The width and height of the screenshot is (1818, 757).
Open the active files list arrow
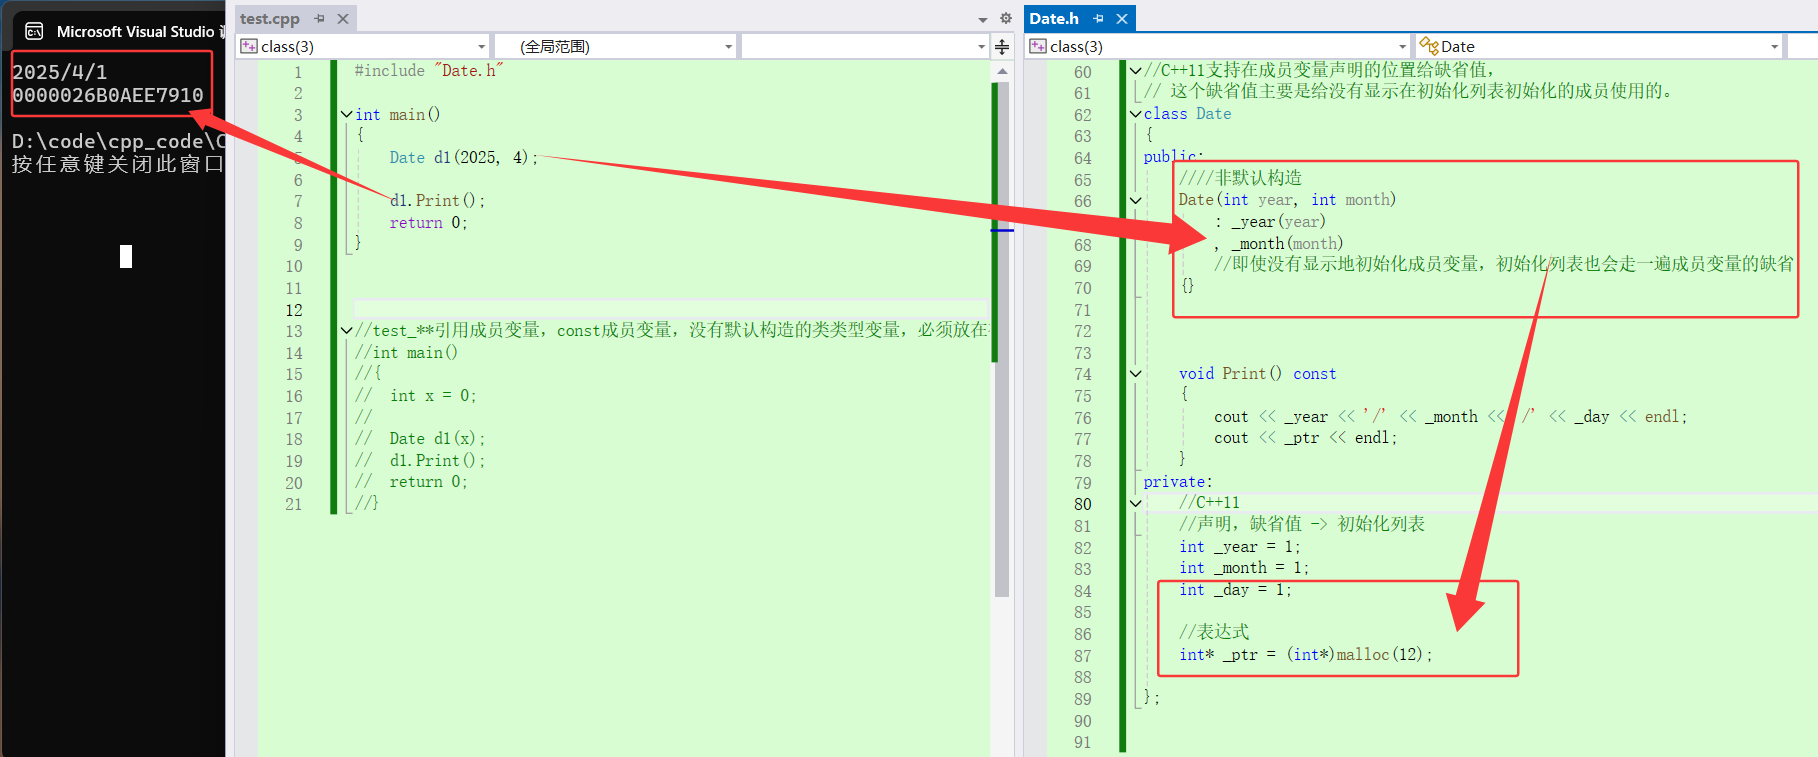[x=983, y=20]
